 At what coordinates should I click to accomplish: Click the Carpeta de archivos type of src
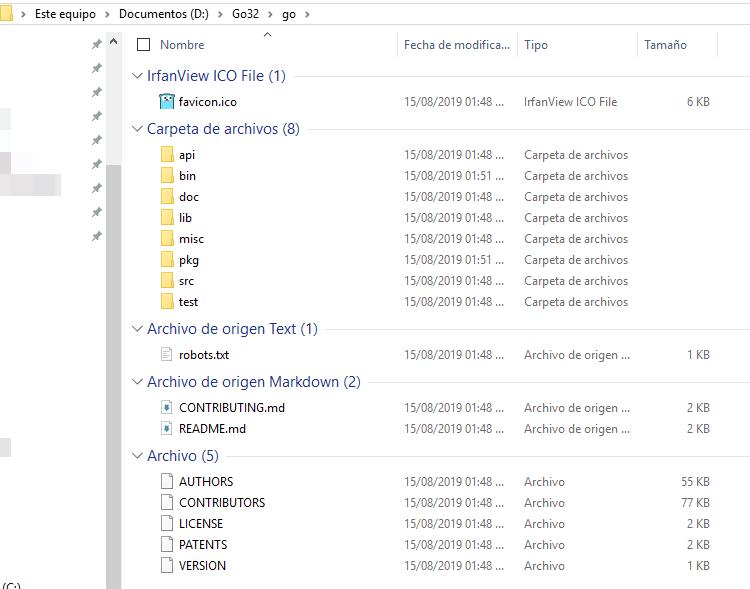coord(576,281)
